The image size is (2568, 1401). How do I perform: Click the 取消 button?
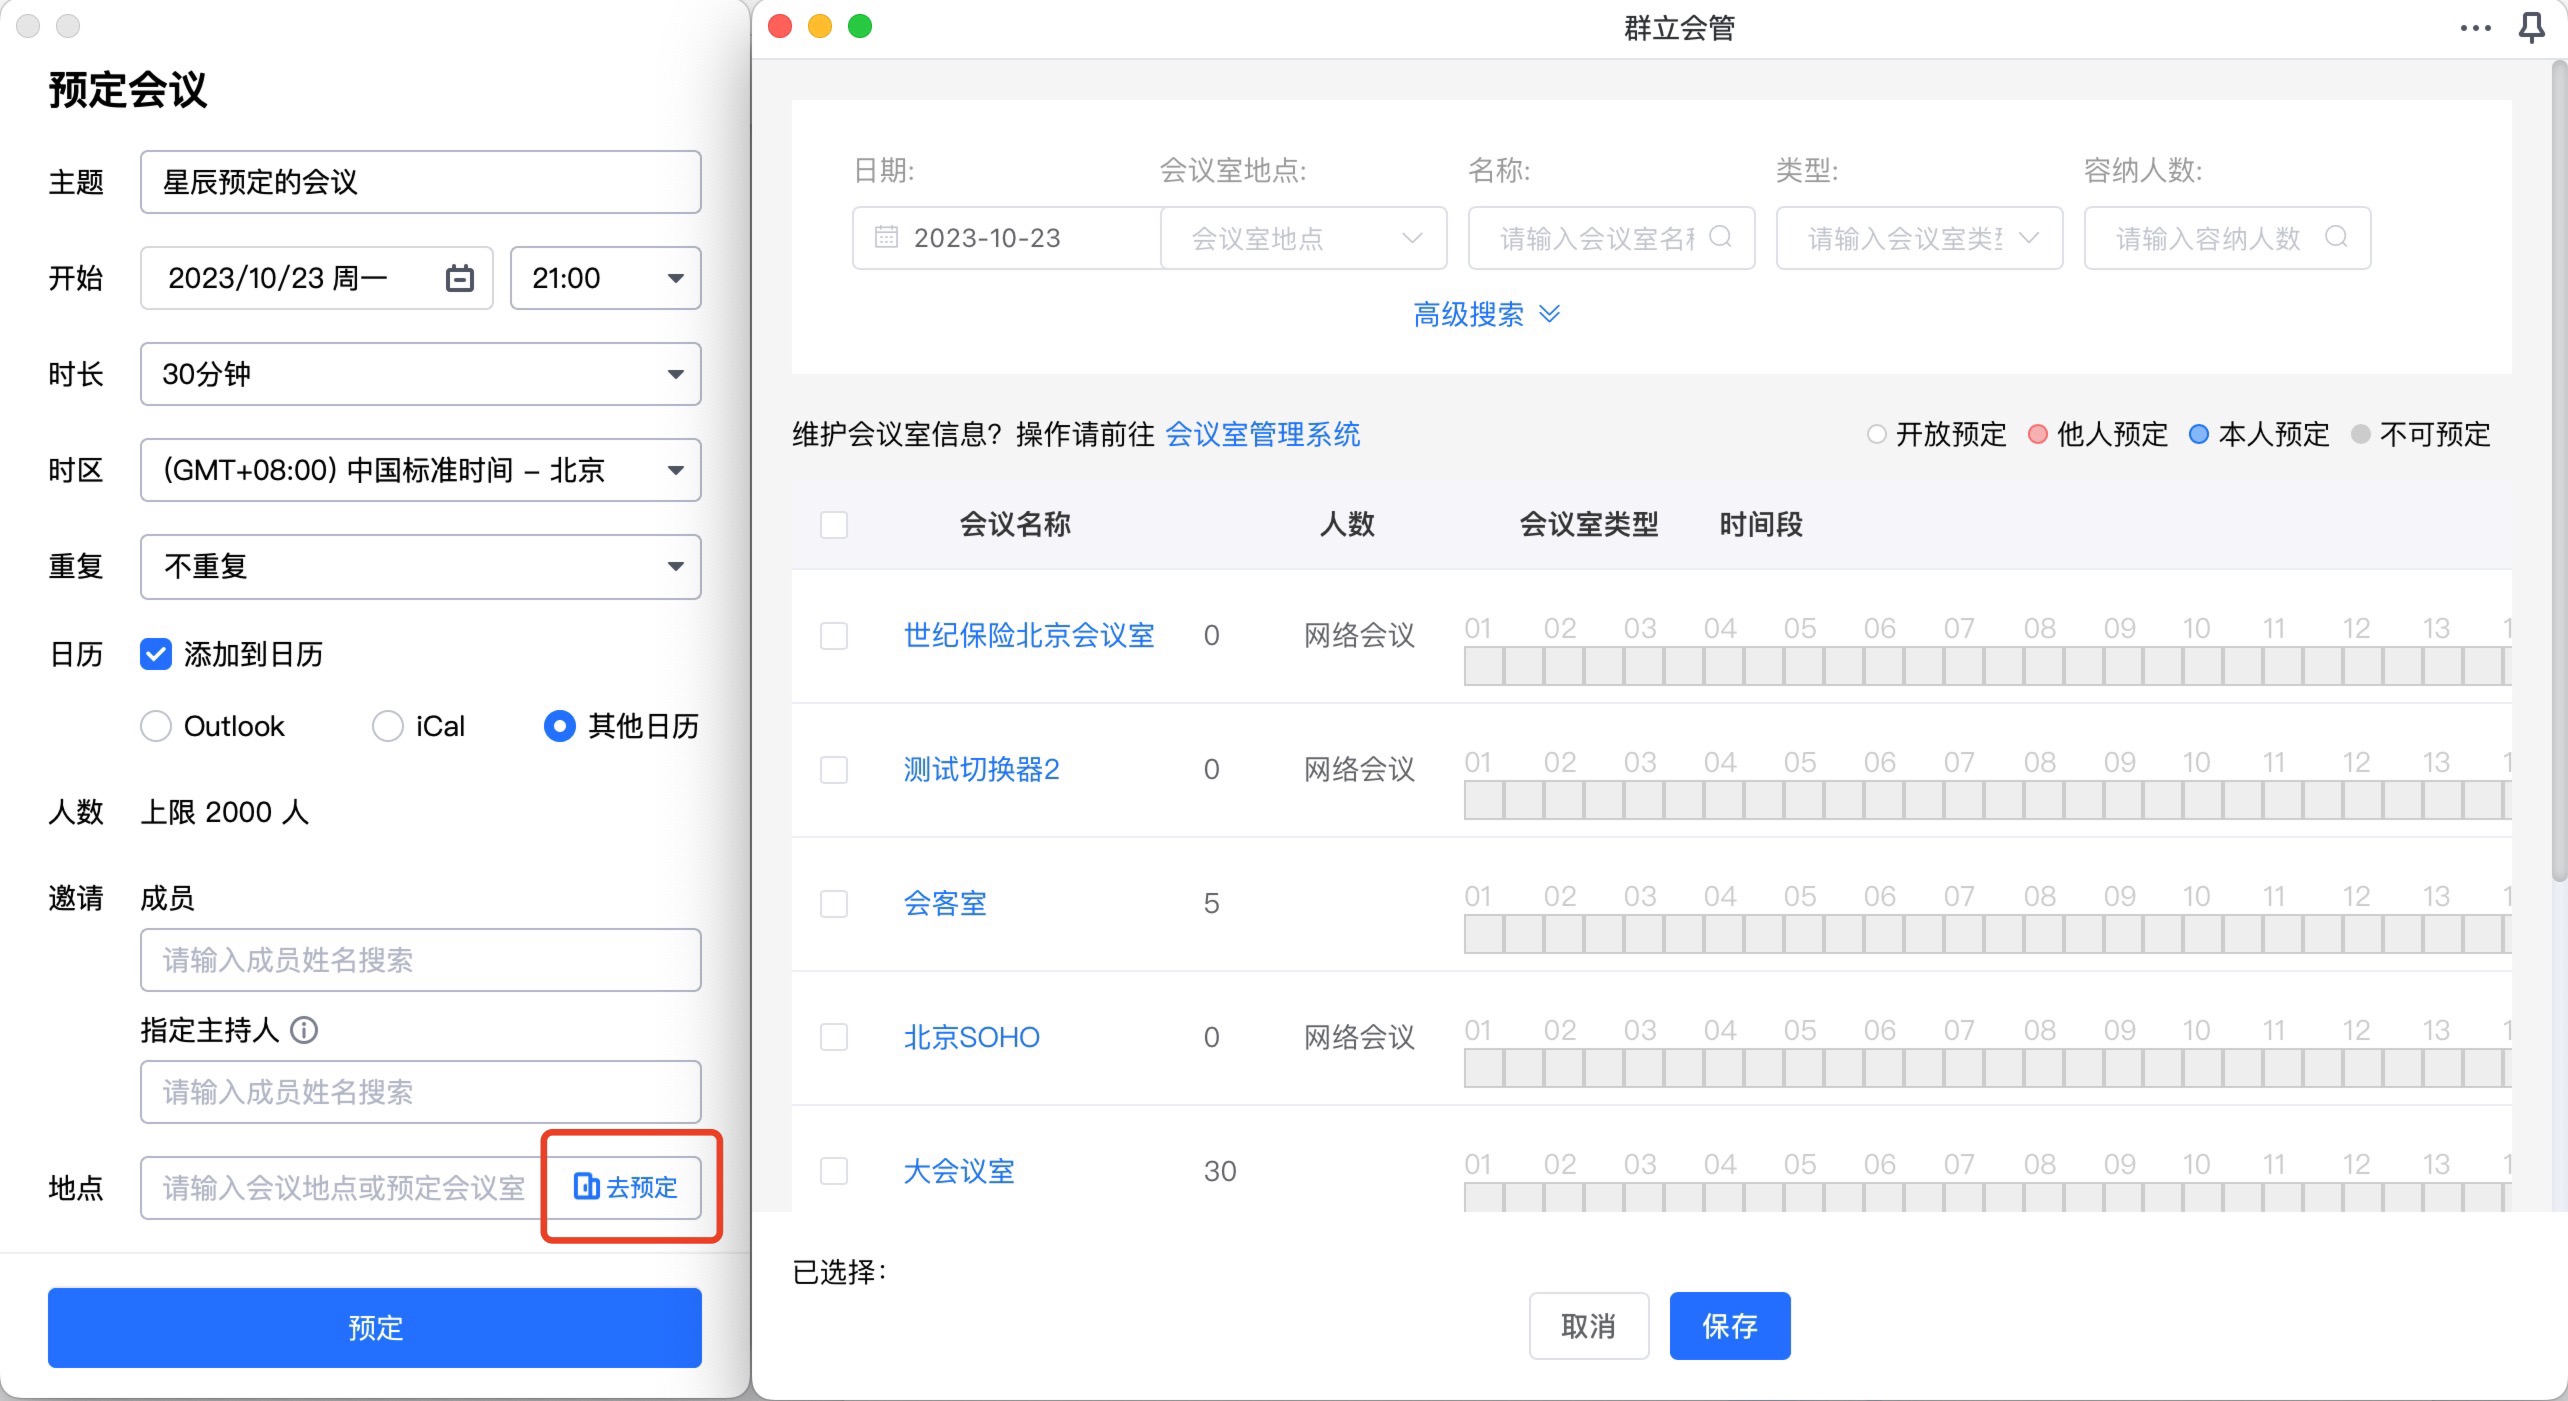click(x=1589, y=1326)
